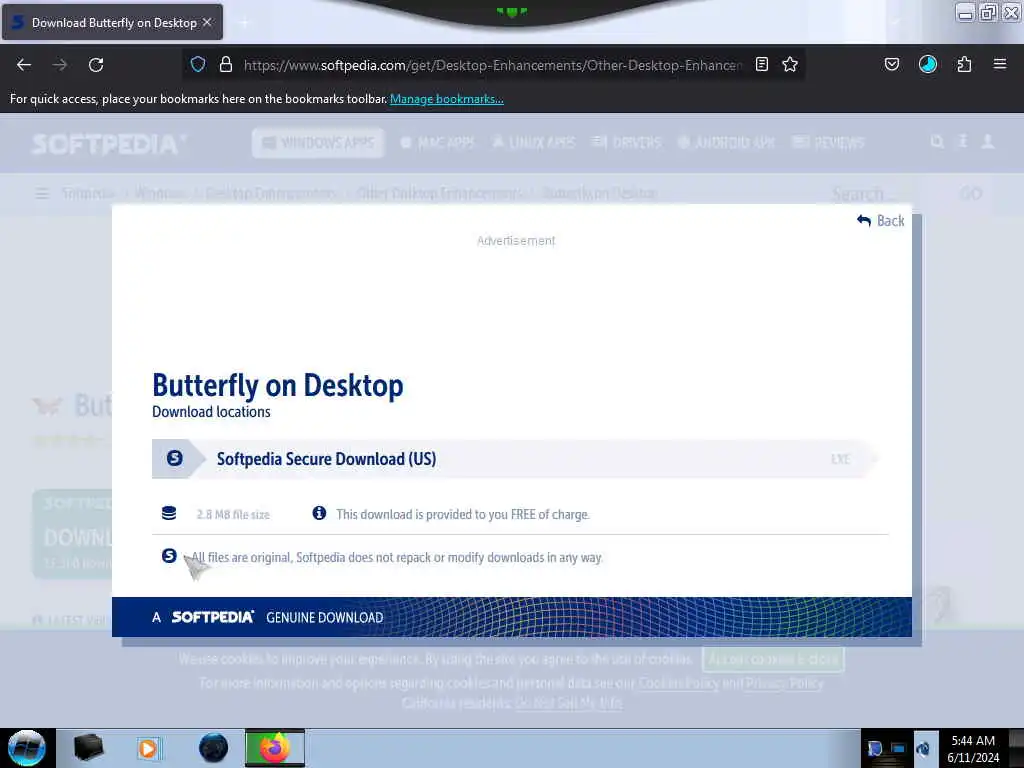1024x768 pixels.
Task: Open media player icon in taskbar
Action: tap(148, 748)
